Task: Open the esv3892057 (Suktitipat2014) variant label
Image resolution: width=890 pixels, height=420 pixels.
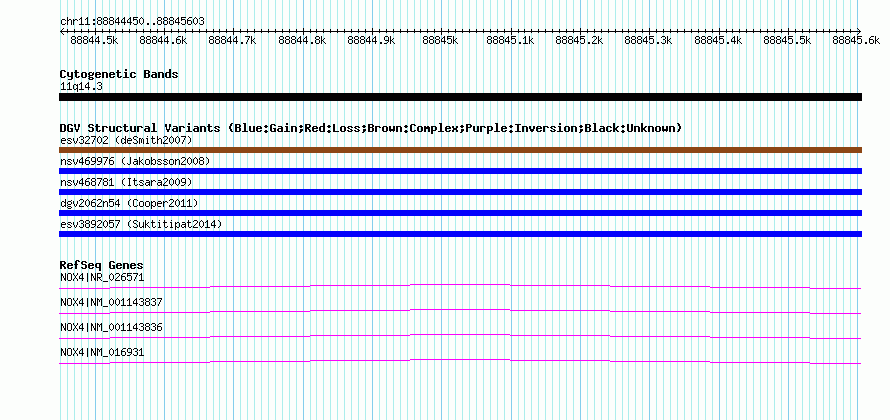Action: tap(141, 225)
